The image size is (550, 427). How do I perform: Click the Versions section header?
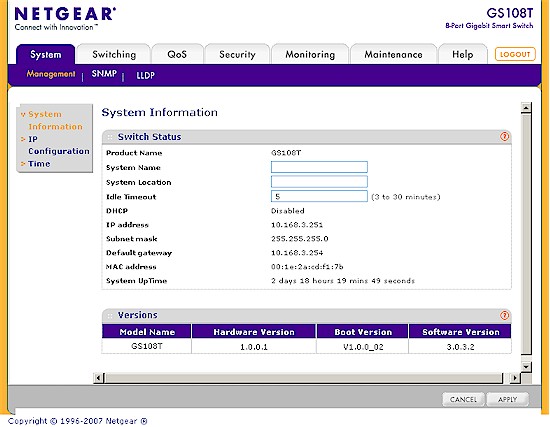click(x=306, y=315)
